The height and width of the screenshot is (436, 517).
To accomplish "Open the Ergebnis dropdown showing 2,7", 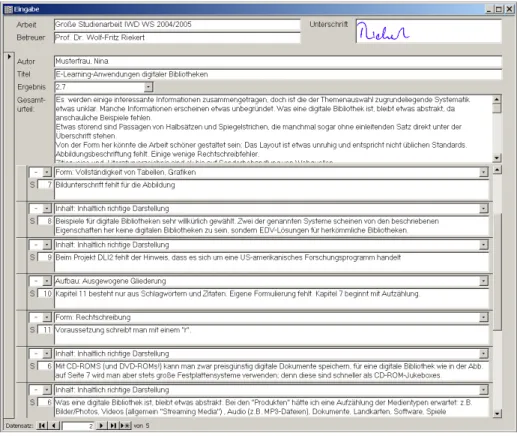I will [148, 87].
